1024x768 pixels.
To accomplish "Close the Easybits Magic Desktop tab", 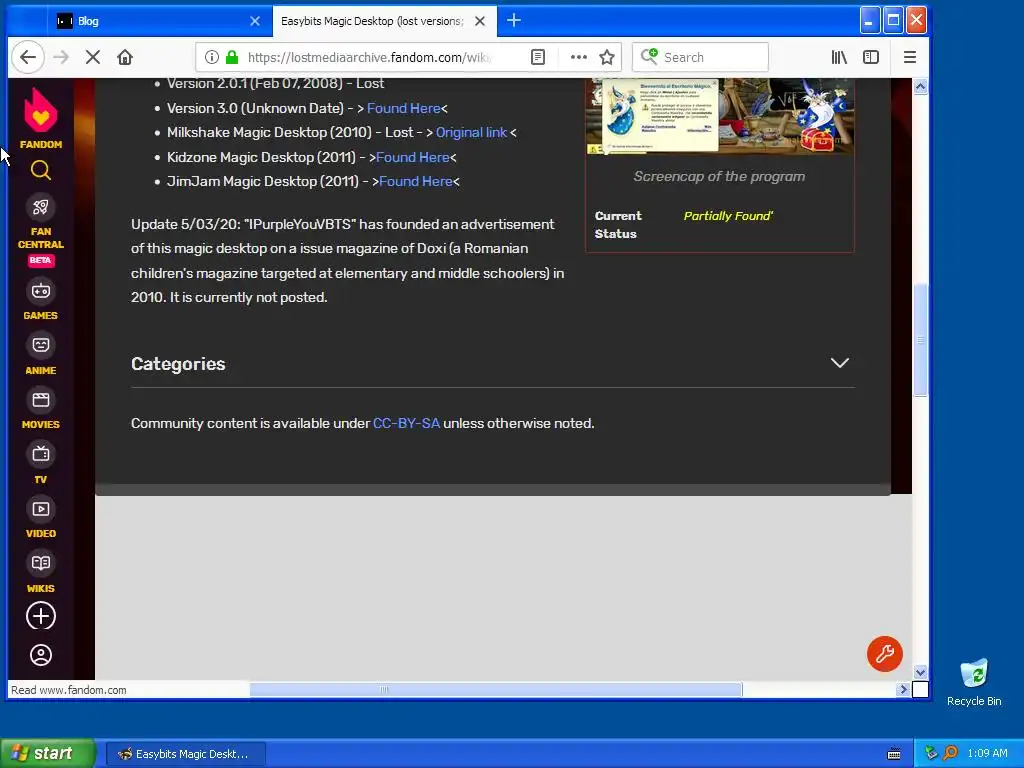I will [x=479, y=21].
